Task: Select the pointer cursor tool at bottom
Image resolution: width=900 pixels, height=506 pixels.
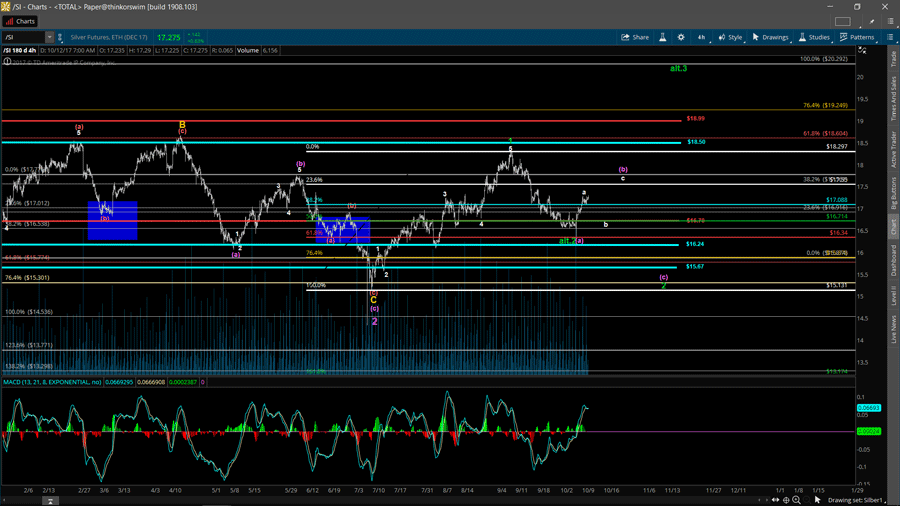Action: click(817, 500)
